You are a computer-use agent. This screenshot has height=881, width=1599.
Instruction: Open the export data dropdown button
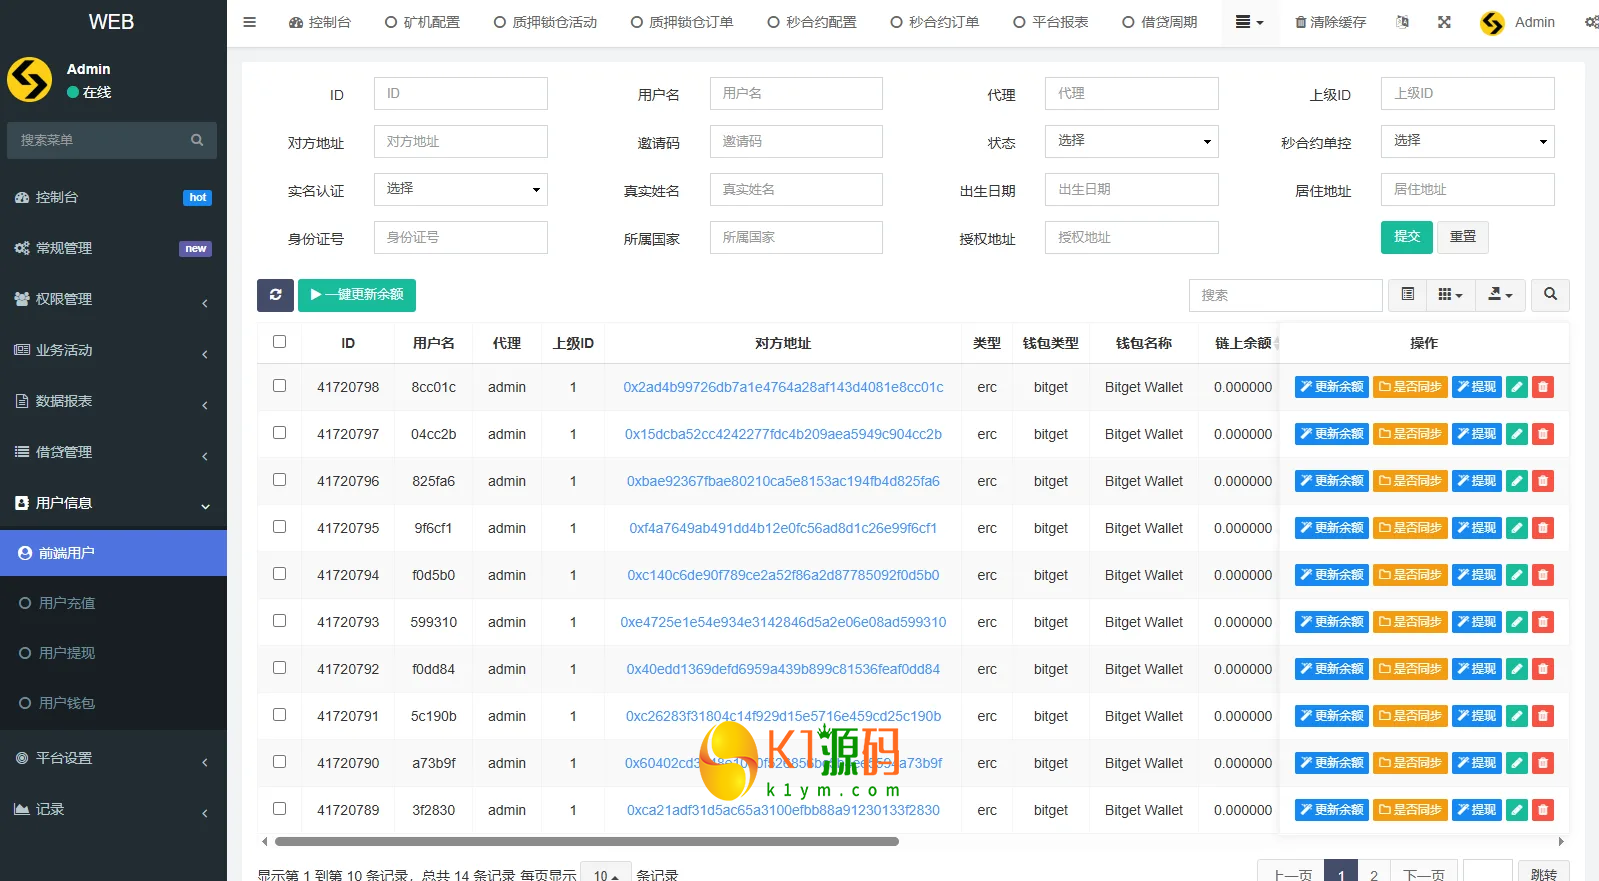point(1500,295)
